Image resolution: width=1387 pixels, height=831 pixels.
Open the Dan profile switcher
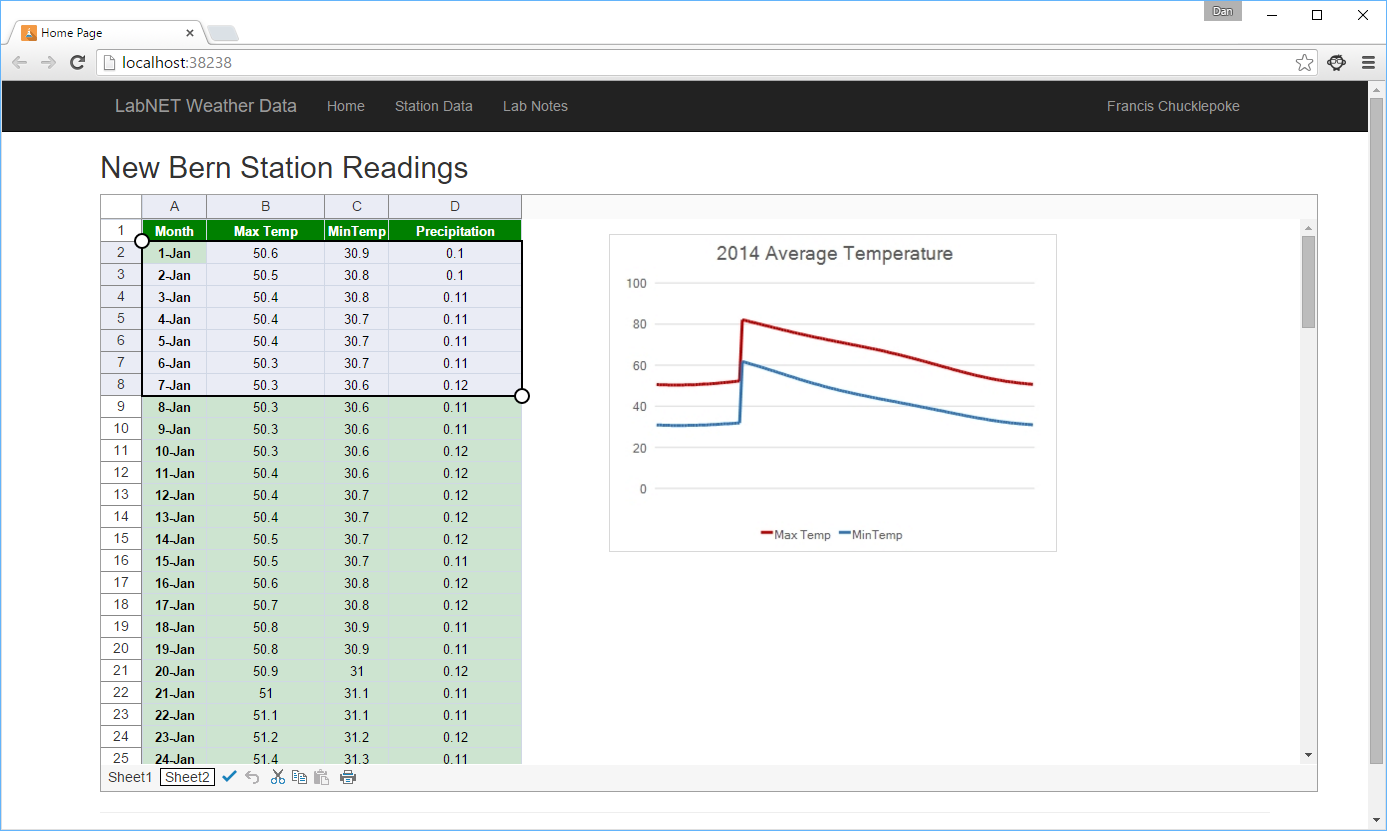pyautogui.click(x=1222, y=12)
